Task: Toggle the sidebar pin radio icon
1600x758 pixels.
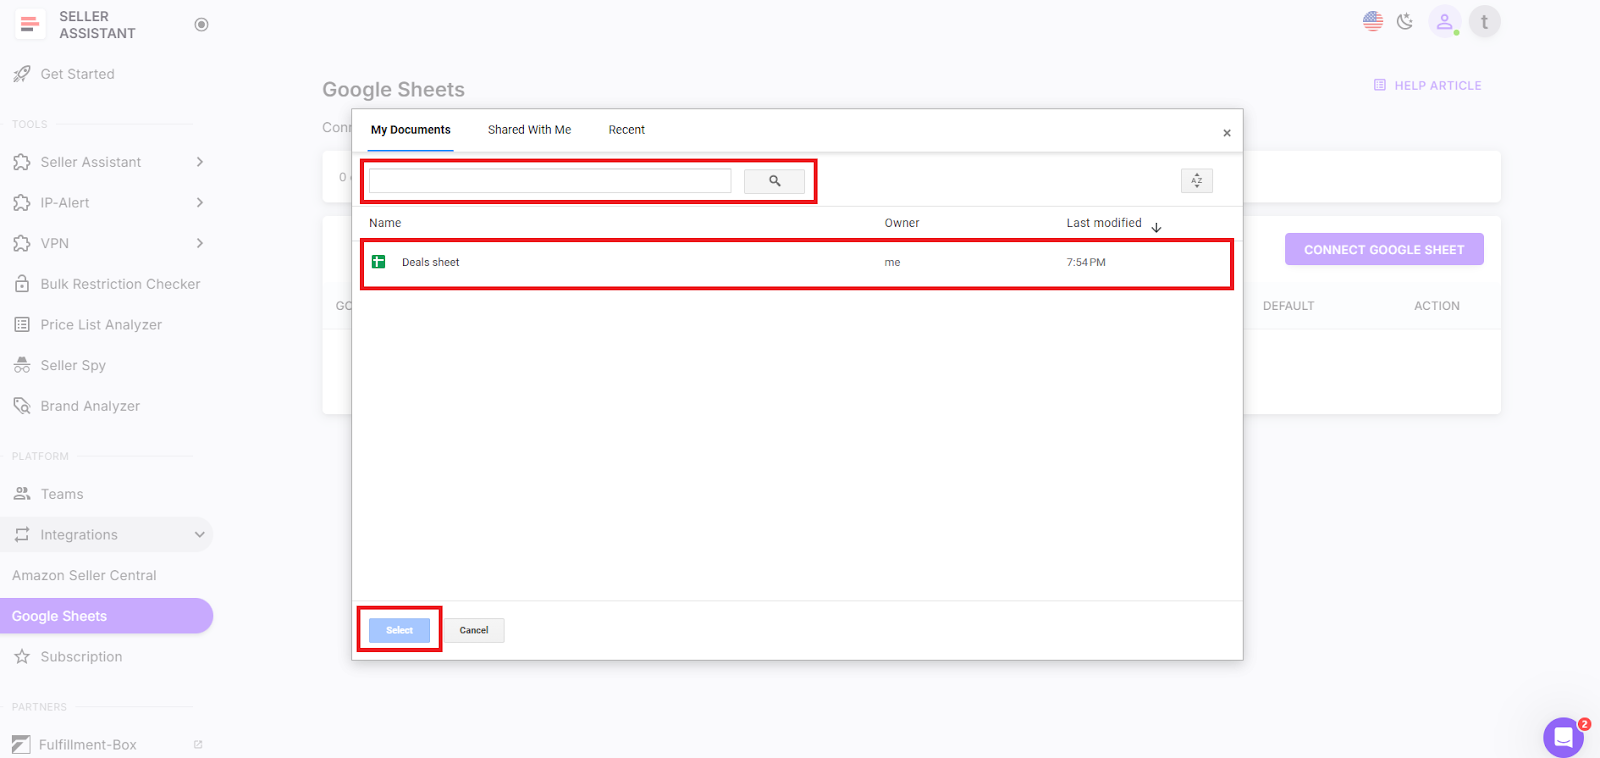Action: (x=201, y=25)
